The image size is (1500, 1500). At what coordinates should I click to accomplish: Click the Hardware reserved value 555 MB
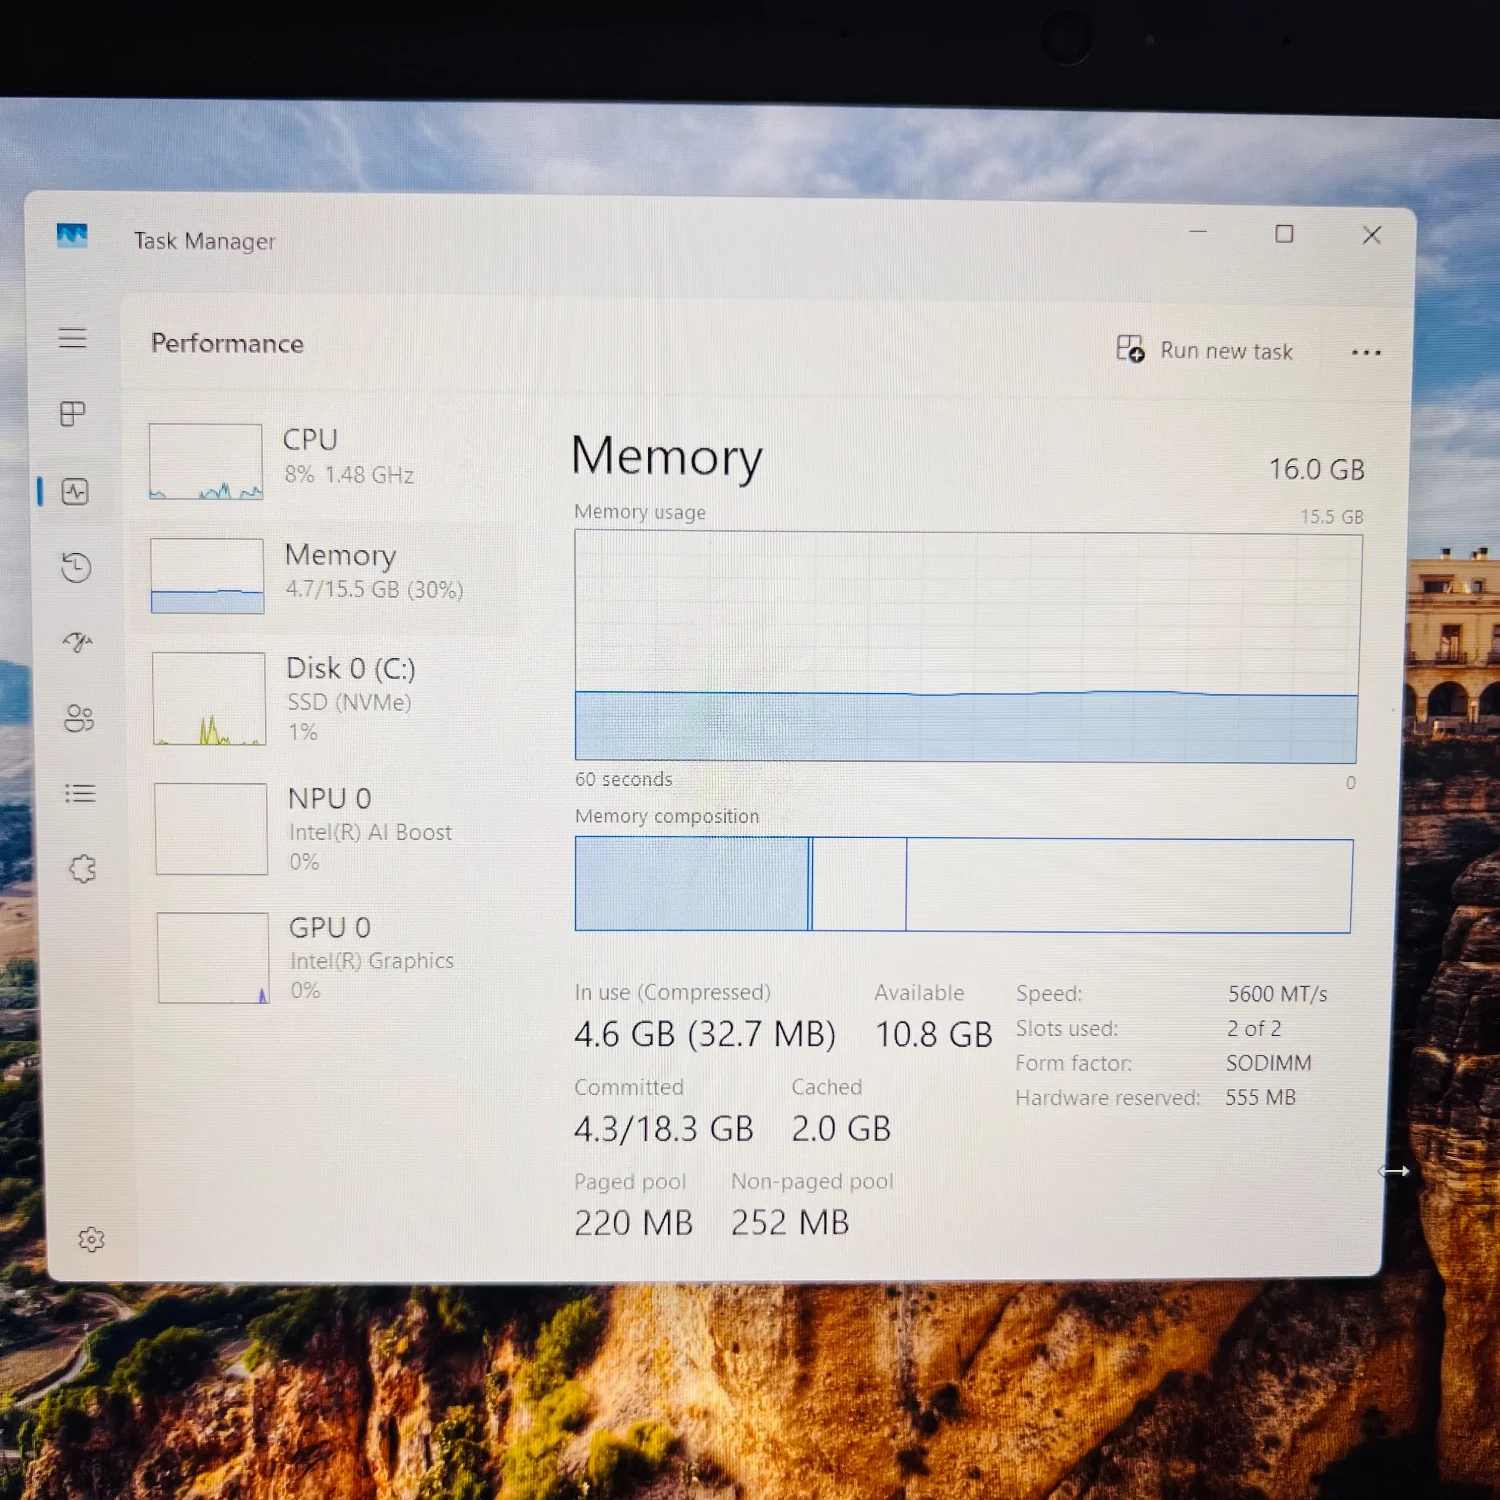(1260, 1097)
